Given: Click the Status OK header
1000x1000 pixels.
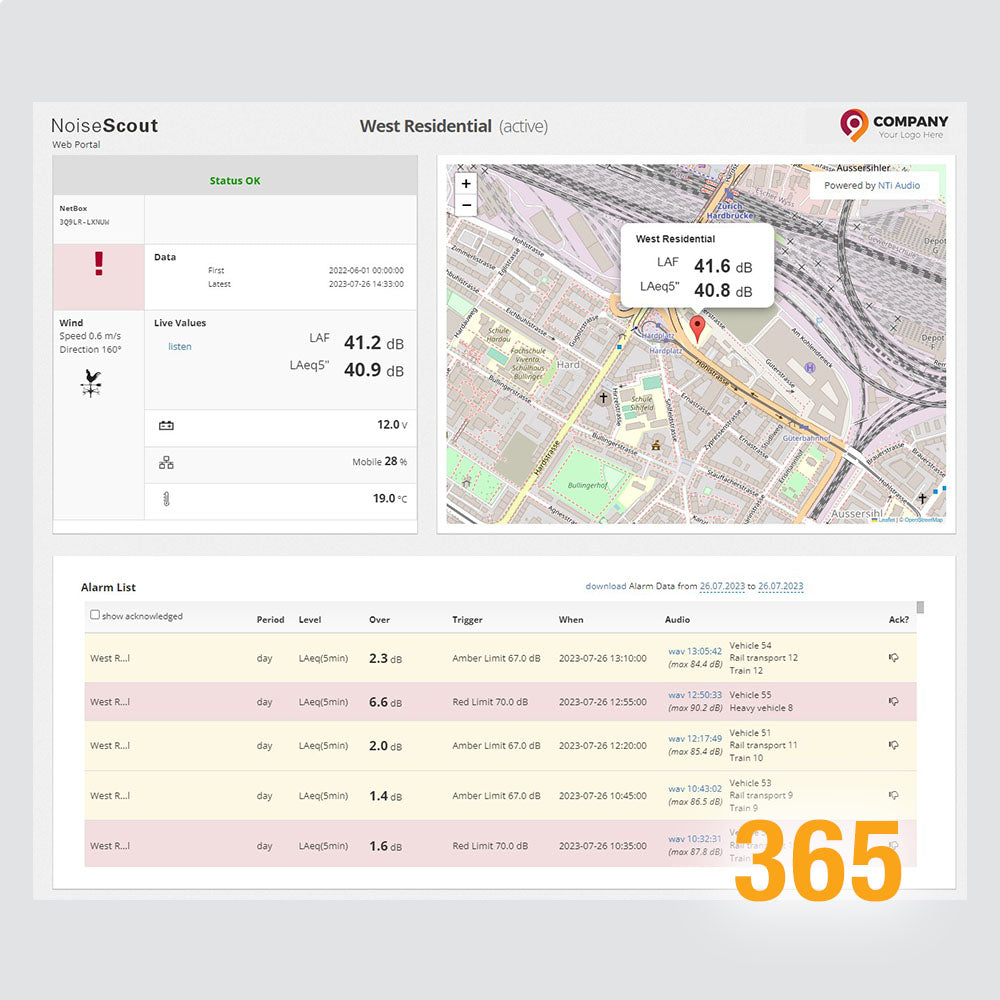Looking at the screenshot, I should pos(234,180).
